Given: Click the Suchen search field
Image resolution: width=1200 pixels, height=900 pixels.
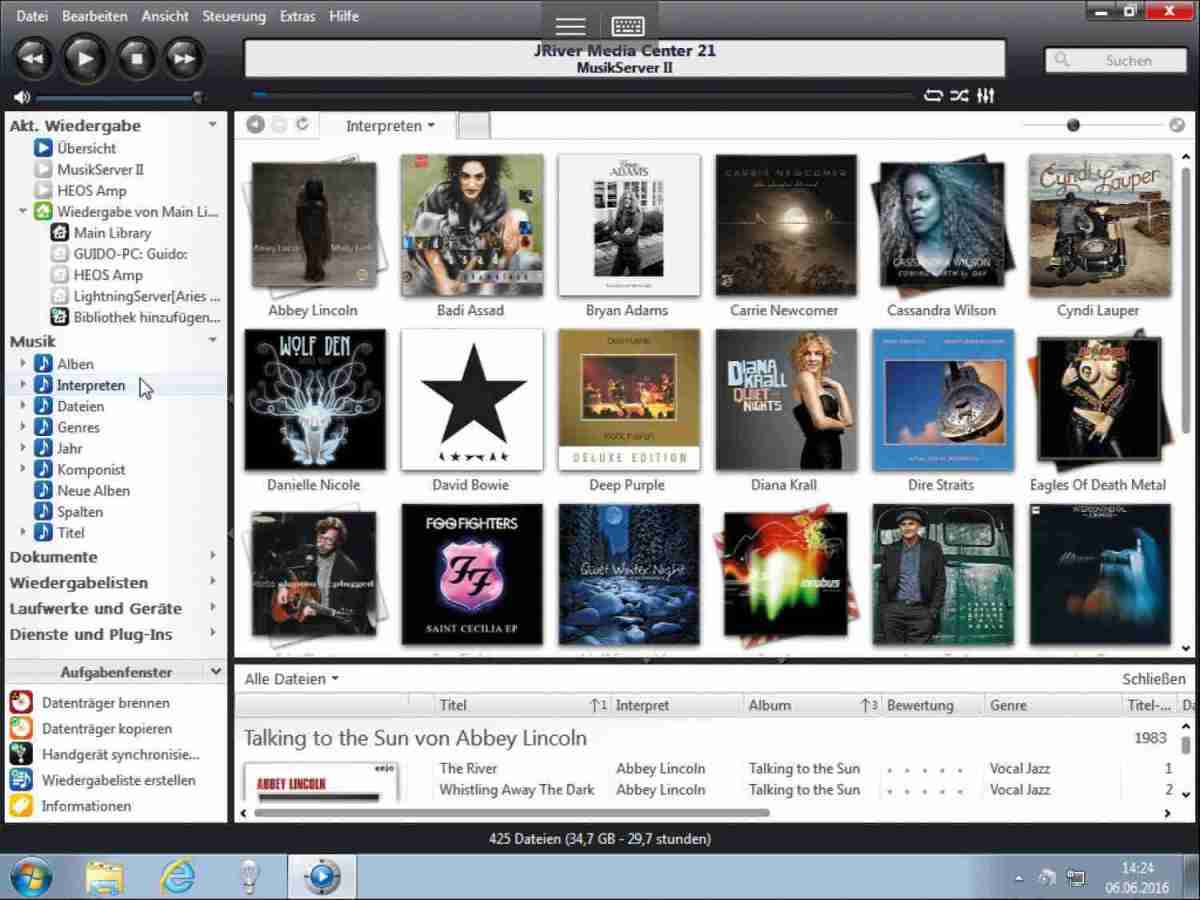Looking at the screenshot, I should (1115, 60).
